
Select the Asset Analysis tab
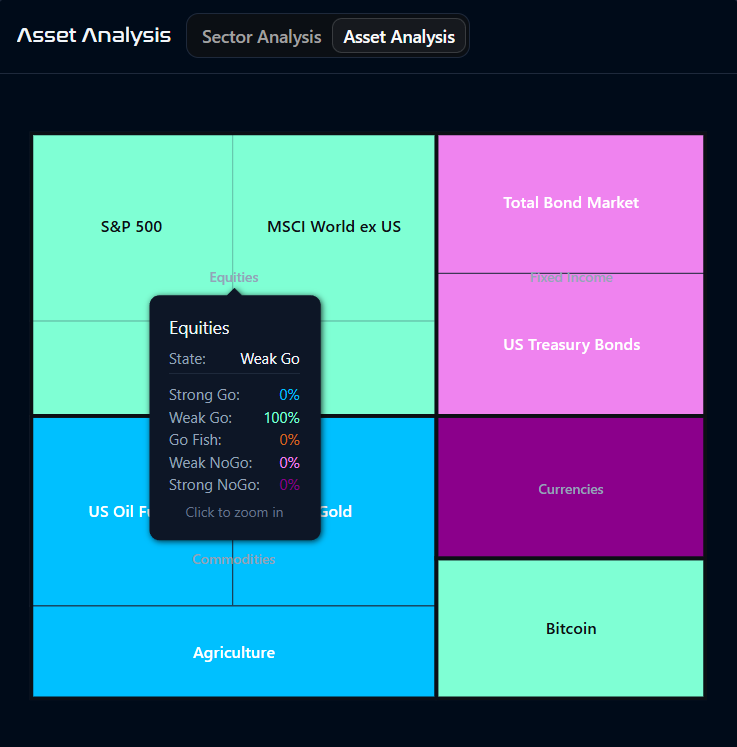pyautogui.click(x=399, y=37)
